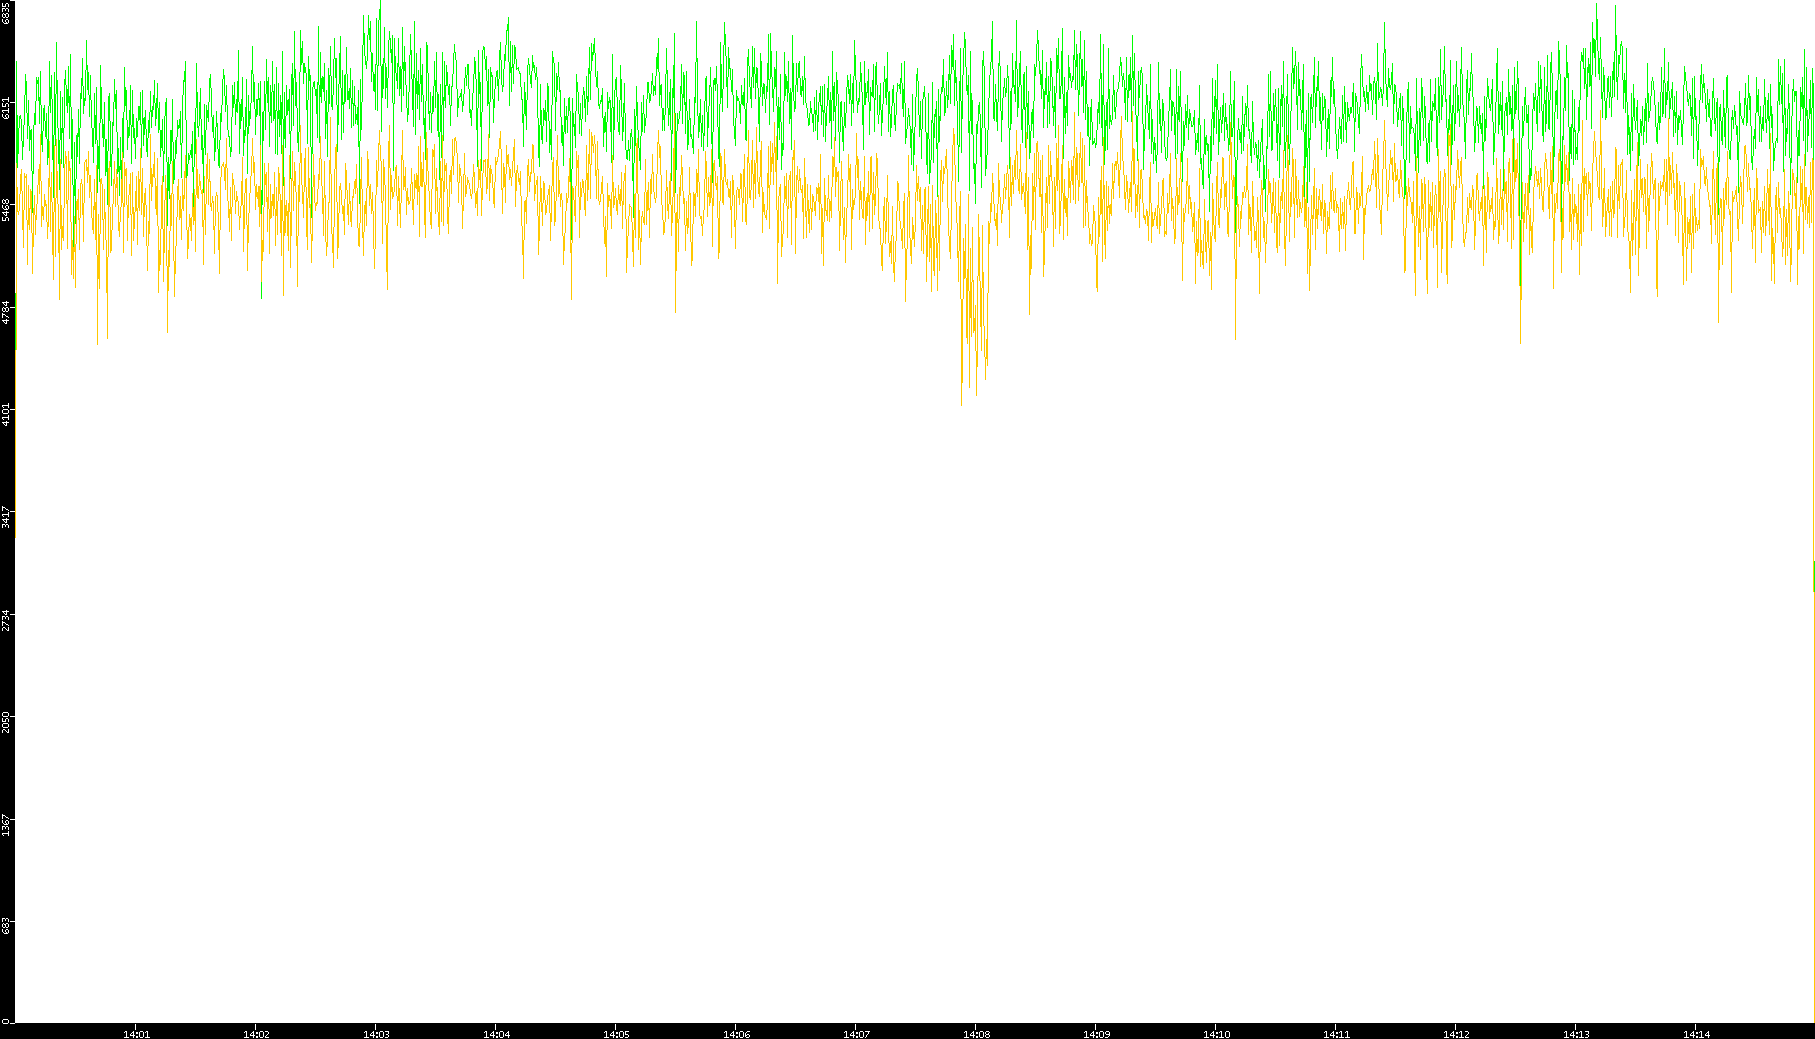Click the 3417 value axis label
The image size is (1815, 1039).
7,517
